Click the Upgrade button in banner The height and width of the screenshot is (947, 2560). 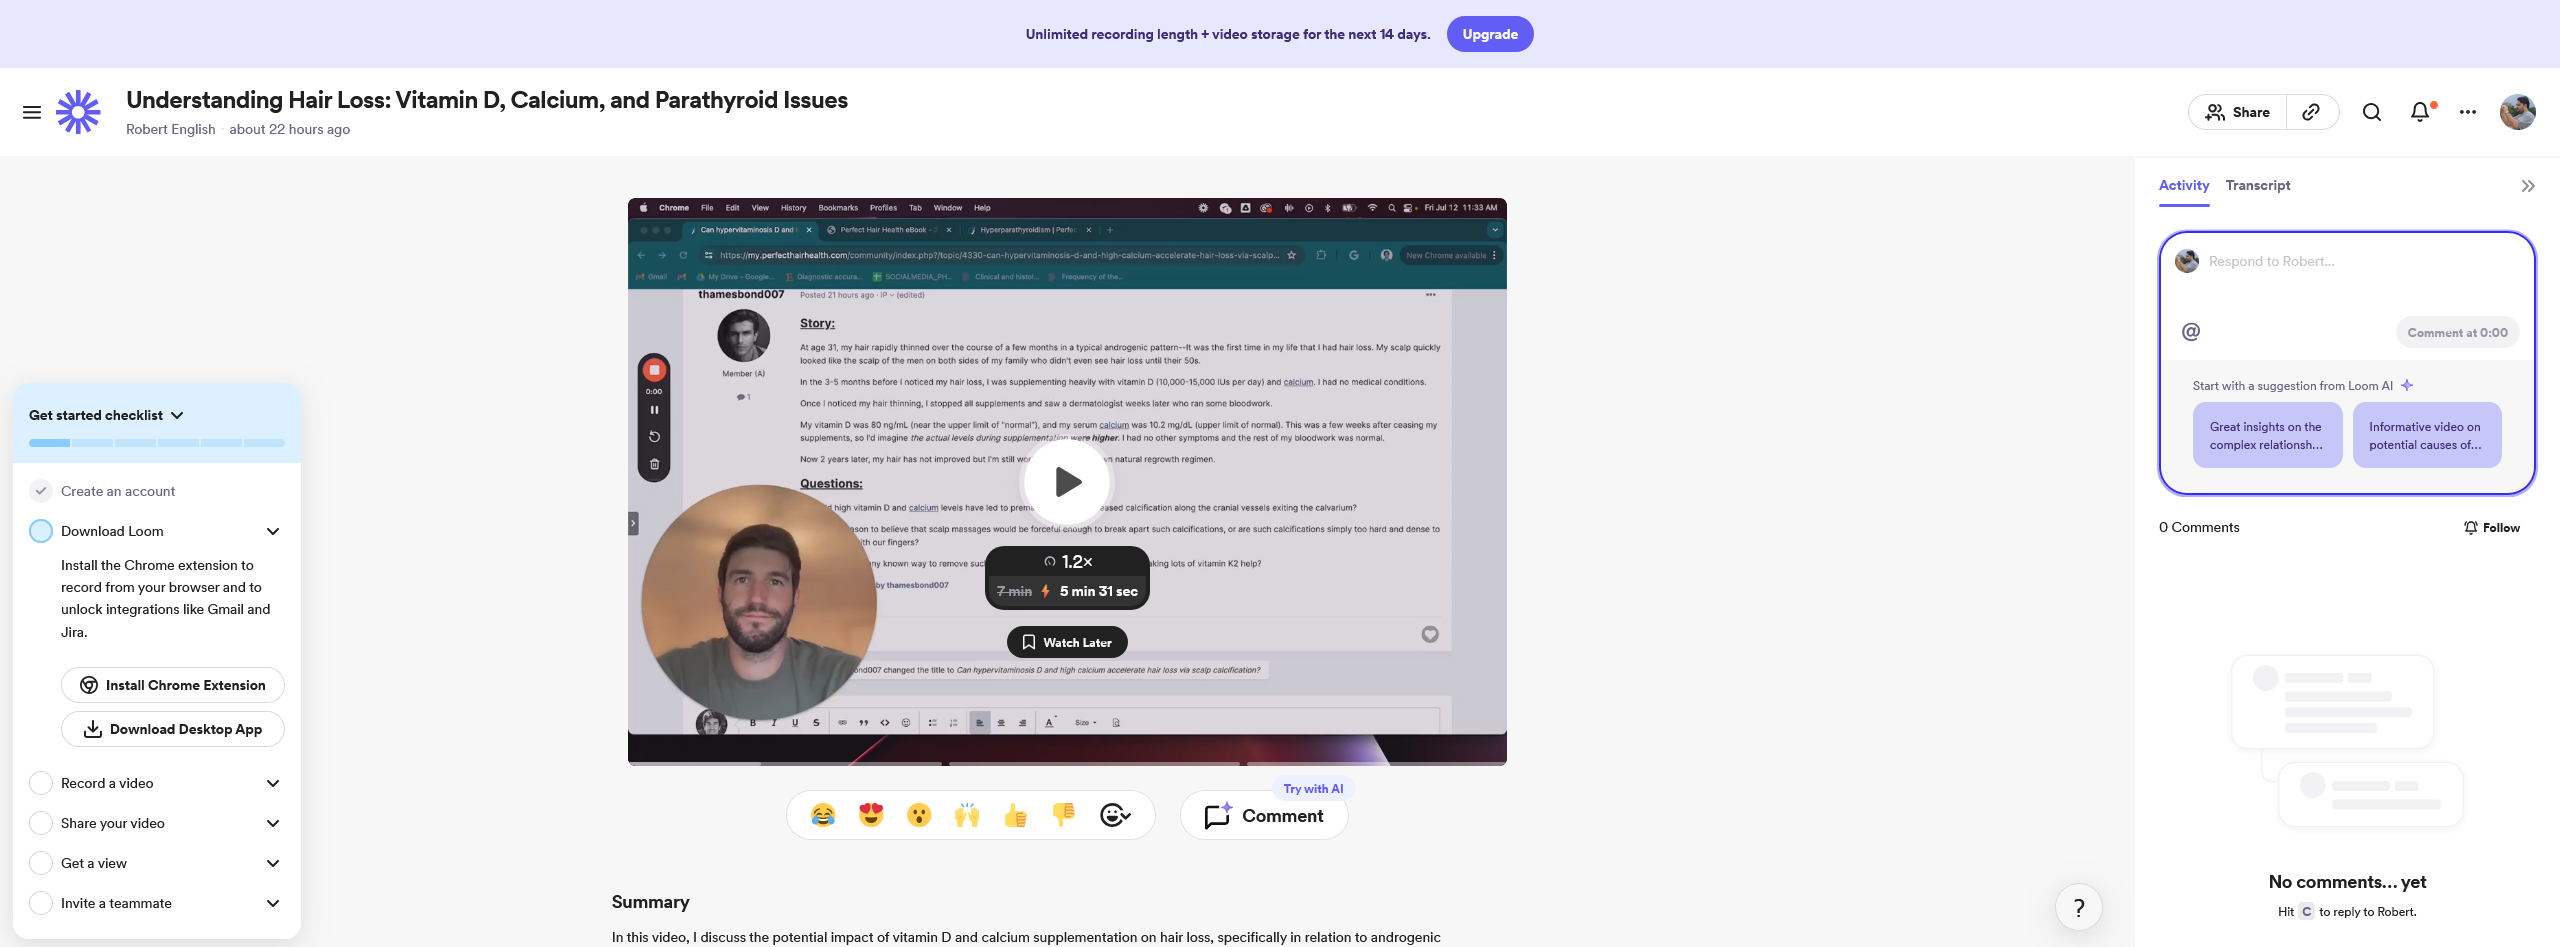[x=1490, y=34]
